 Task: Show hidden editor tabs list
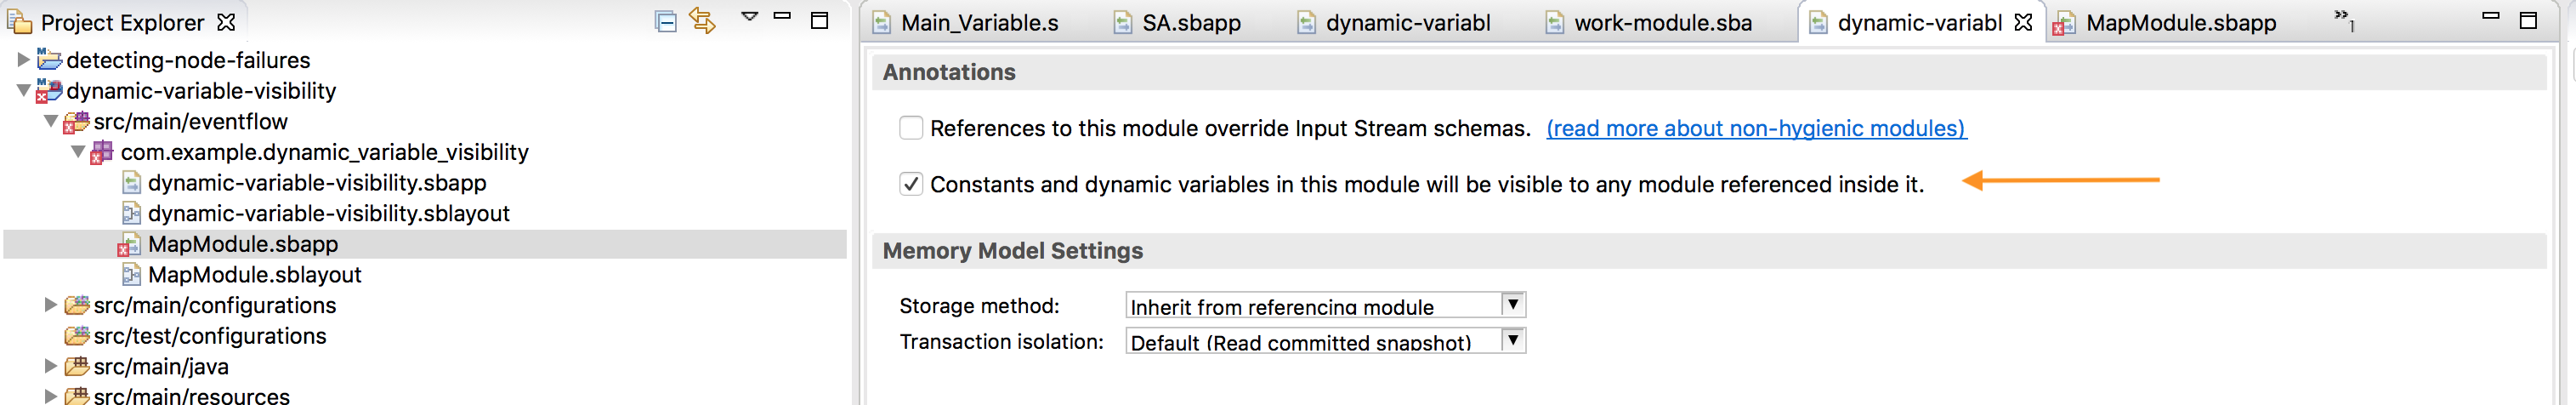(2344, 18)
